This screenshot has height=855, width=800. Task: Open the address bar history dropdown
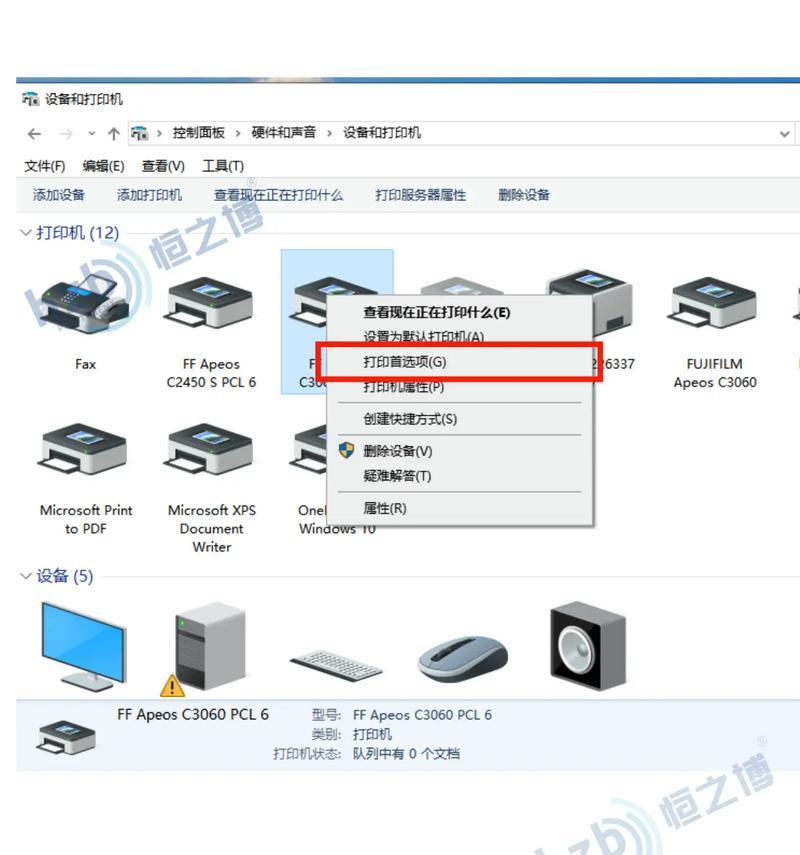(784, 134)
